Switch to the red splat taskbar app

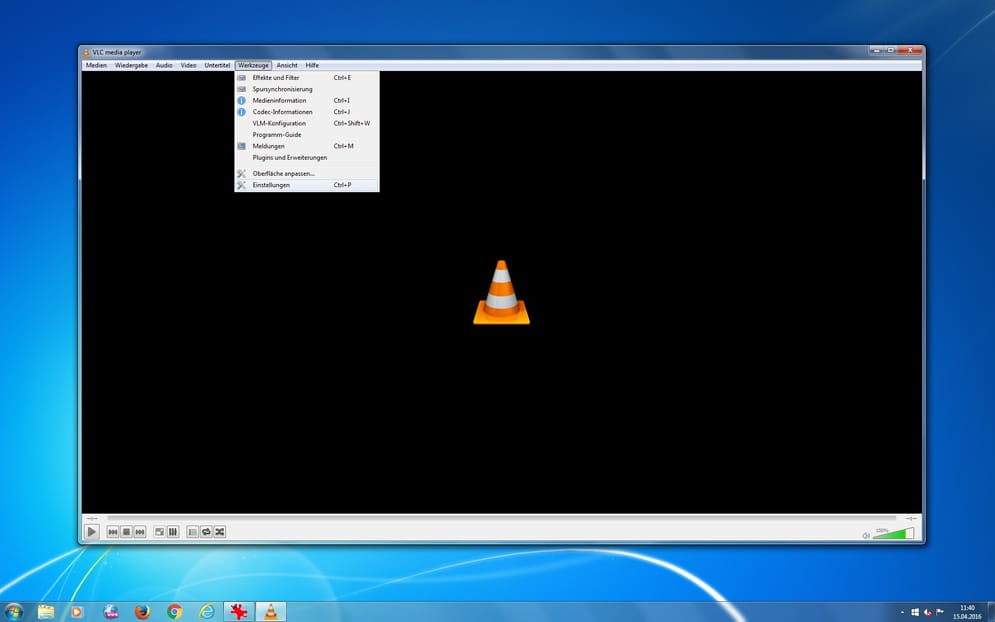click(x=239, y=612)
